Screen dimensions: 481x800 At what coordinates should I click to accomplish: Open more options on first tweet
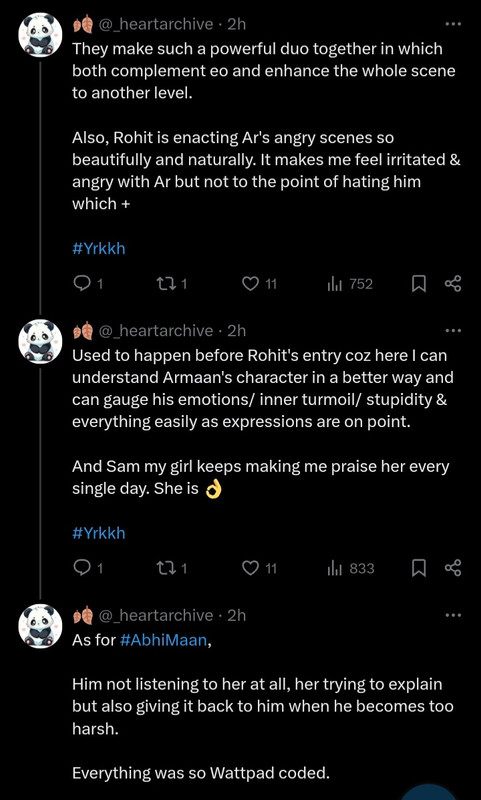click(453, 24)
